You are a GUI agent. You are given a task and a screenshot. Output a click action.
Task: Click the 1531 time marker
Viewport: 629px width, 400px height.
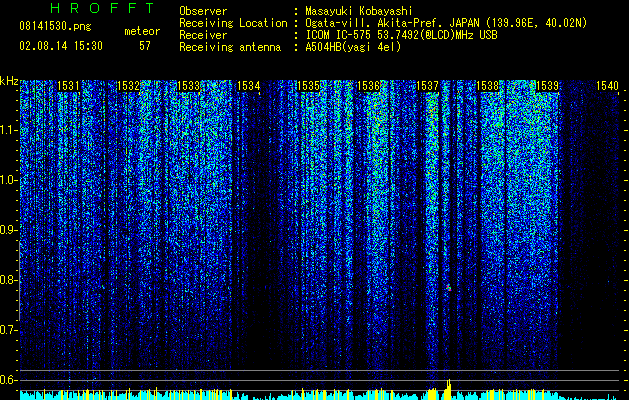click(68, 86)
